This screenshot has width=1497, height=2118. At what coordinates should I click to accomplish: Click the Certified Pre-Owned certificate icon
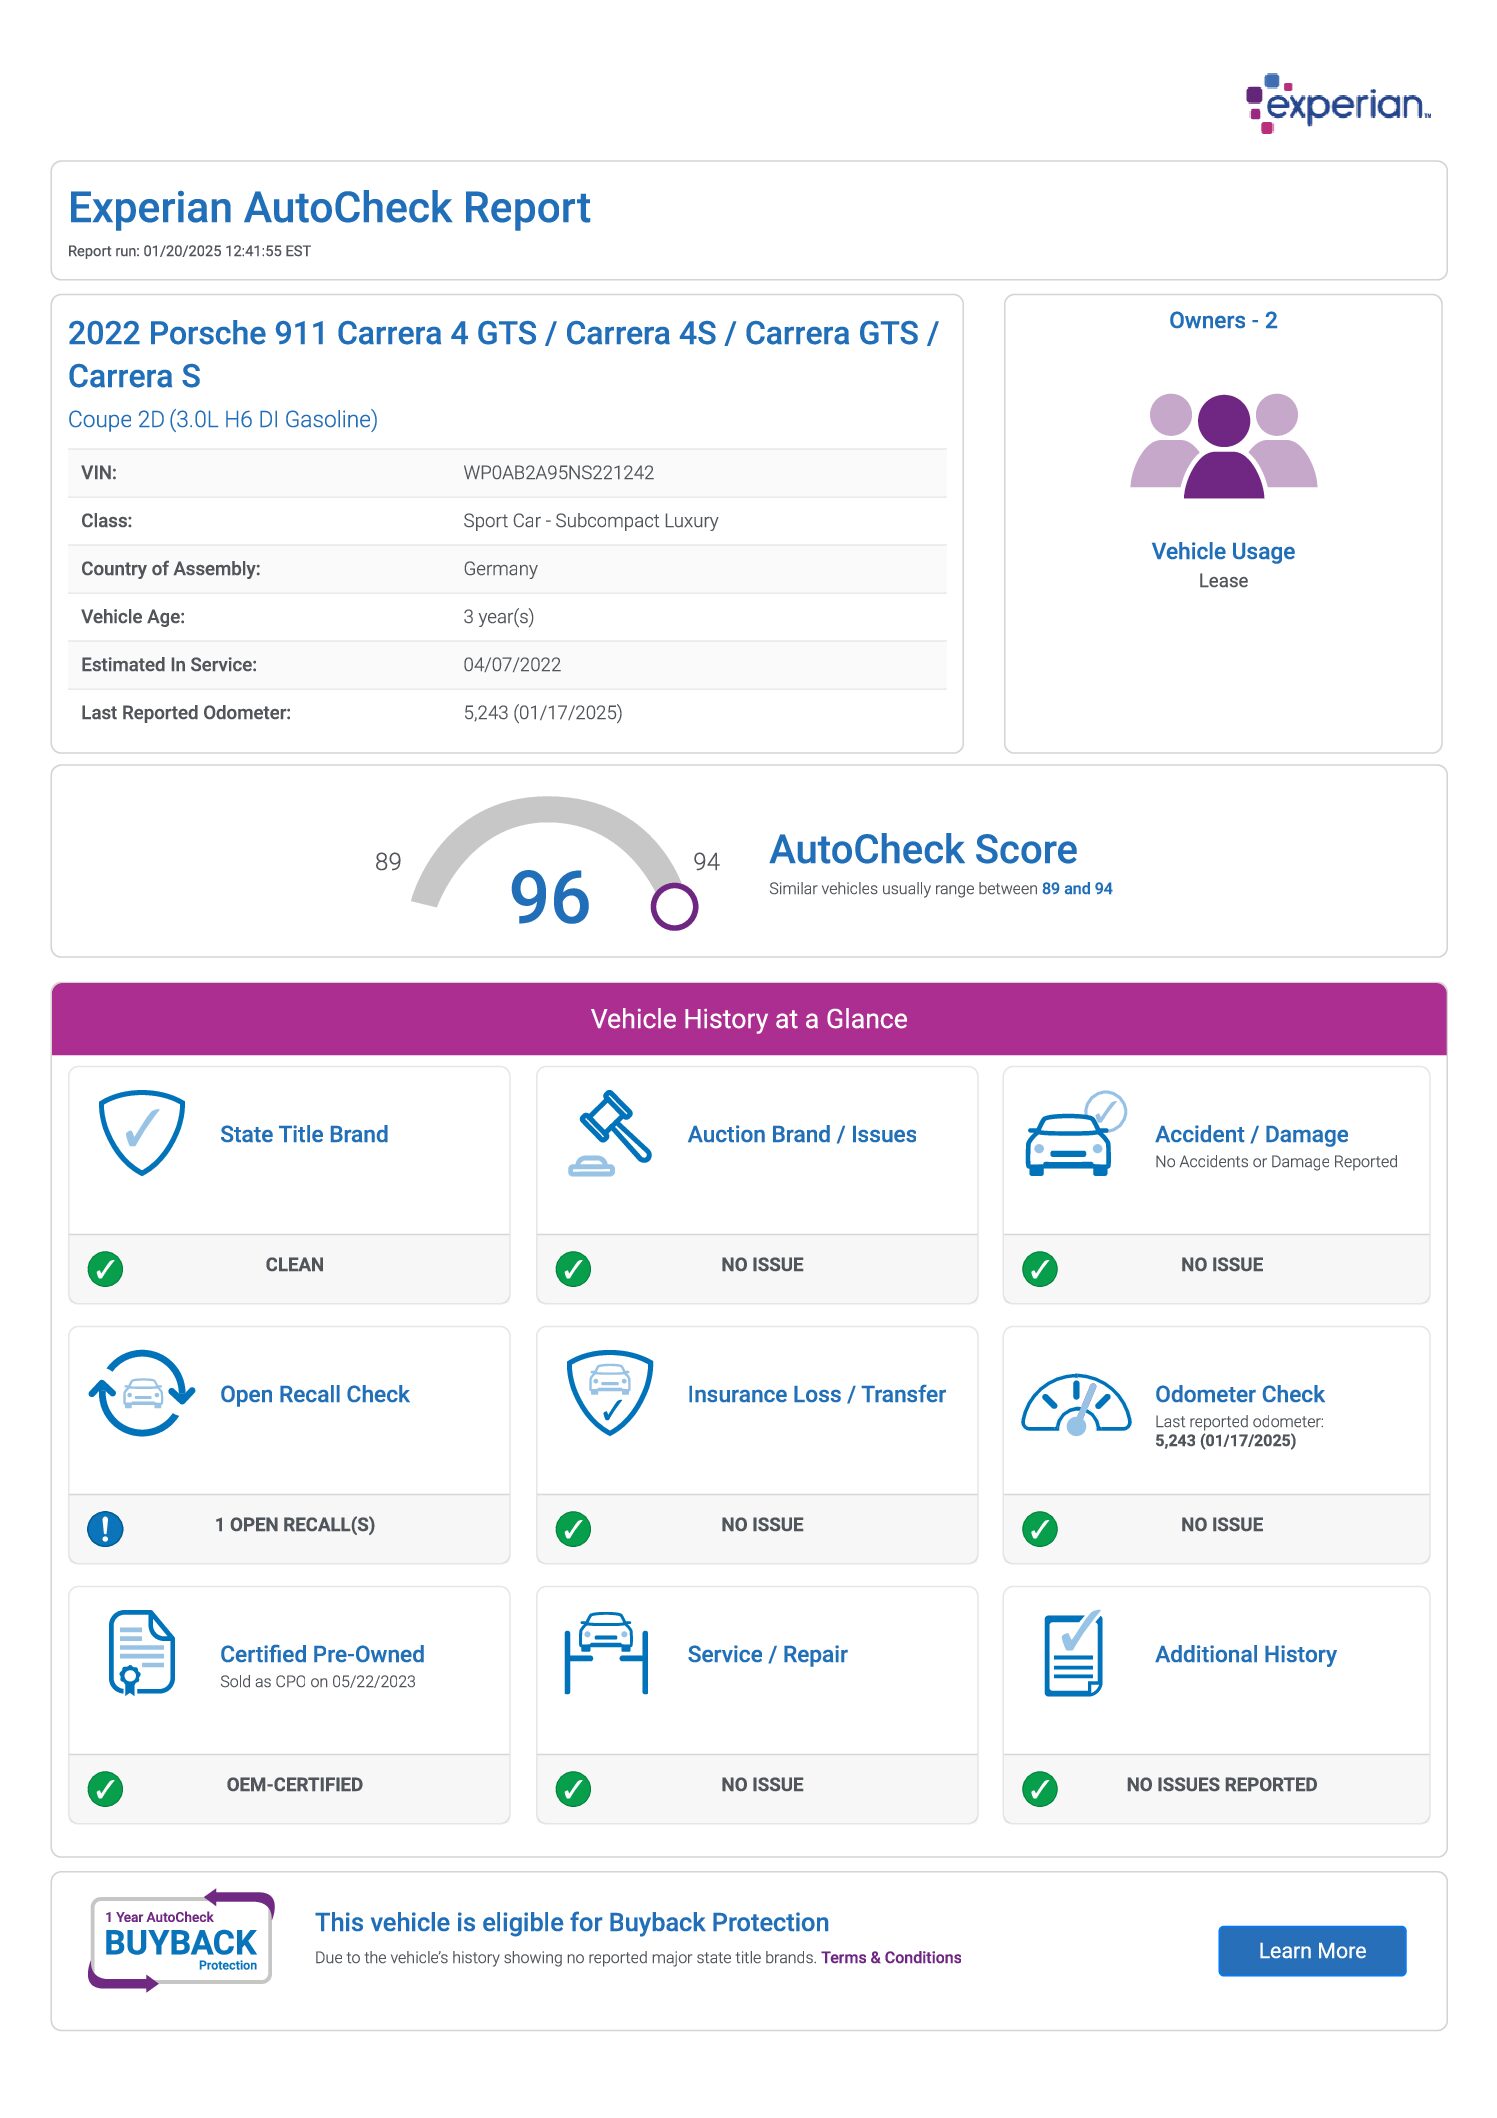141,1653
